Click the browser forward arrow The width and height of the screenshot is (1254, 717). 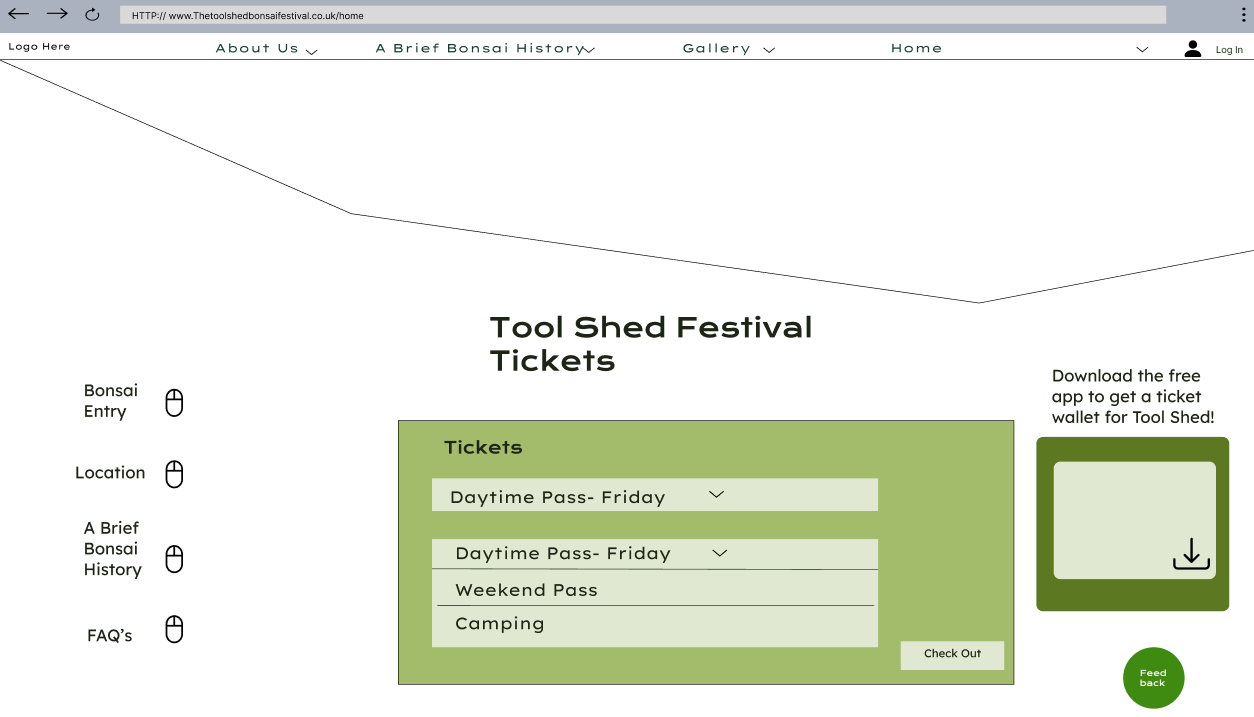point(57,14)
